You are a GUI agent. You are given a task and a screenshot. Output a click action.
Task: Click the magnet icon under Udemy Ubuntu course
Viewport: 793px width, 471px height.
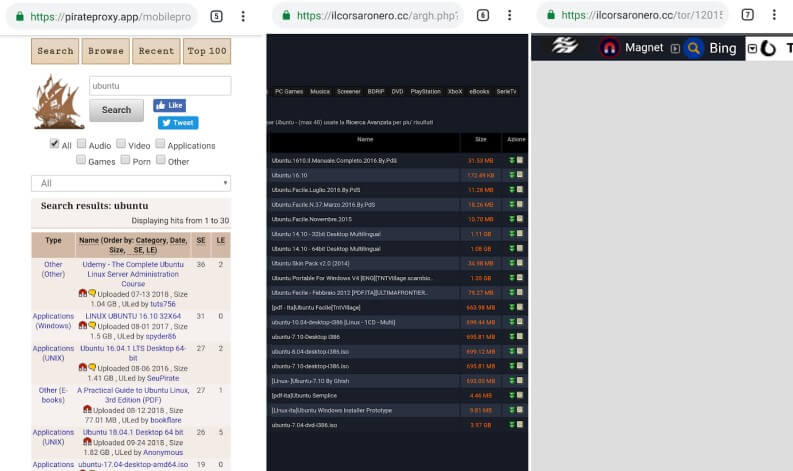[x=83, y=293]
